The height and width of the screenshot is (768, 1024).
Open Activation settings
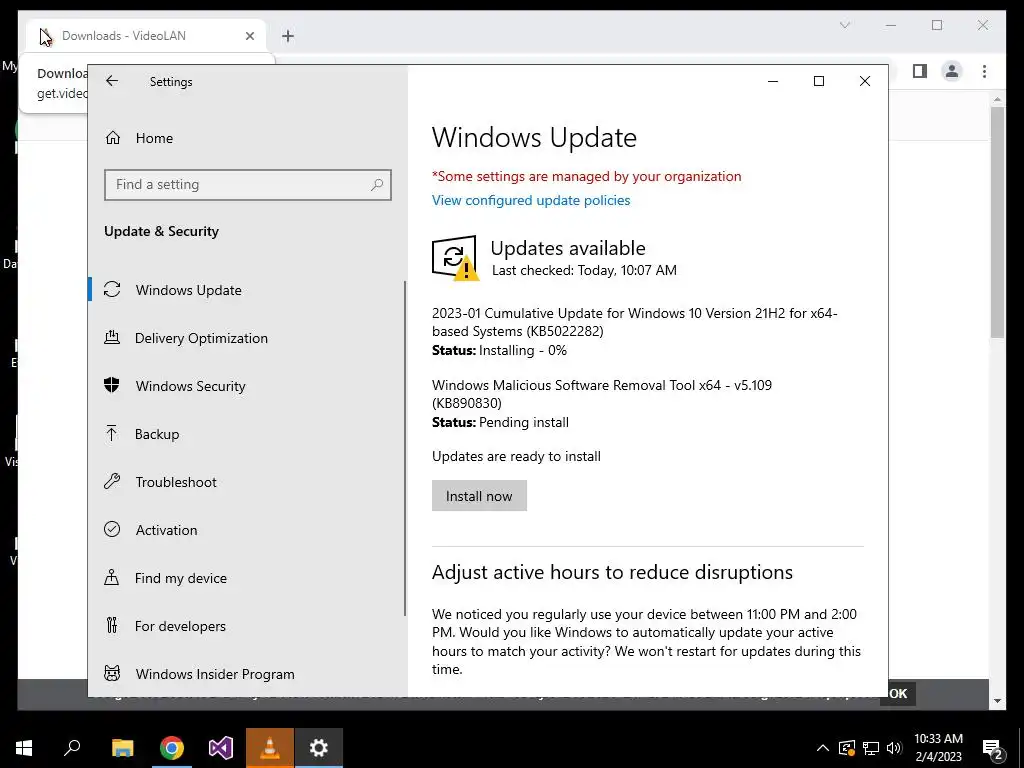247,530
